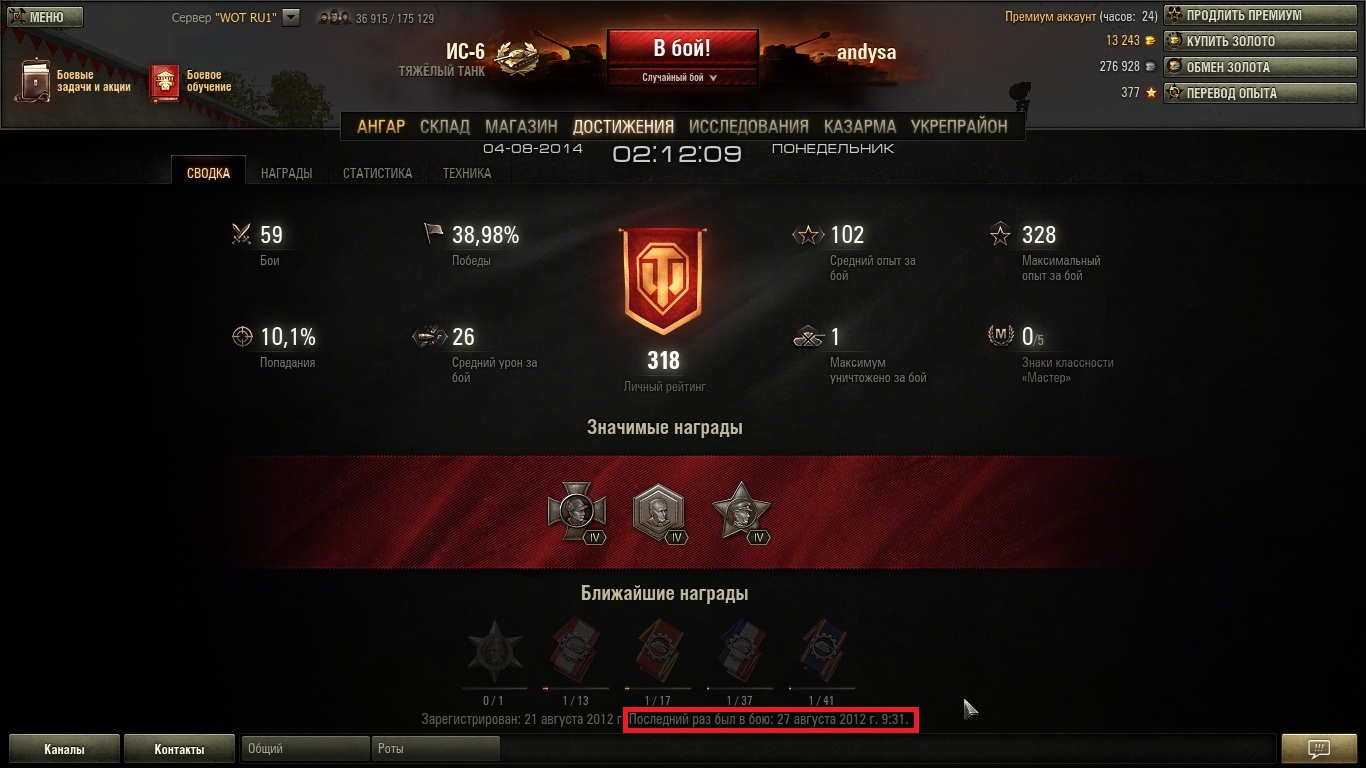Screen dimensions: 1366x768
Task: Click ПРОДЛИТЬ ПРЕМИУМ button
Action: coord(1259,15)
